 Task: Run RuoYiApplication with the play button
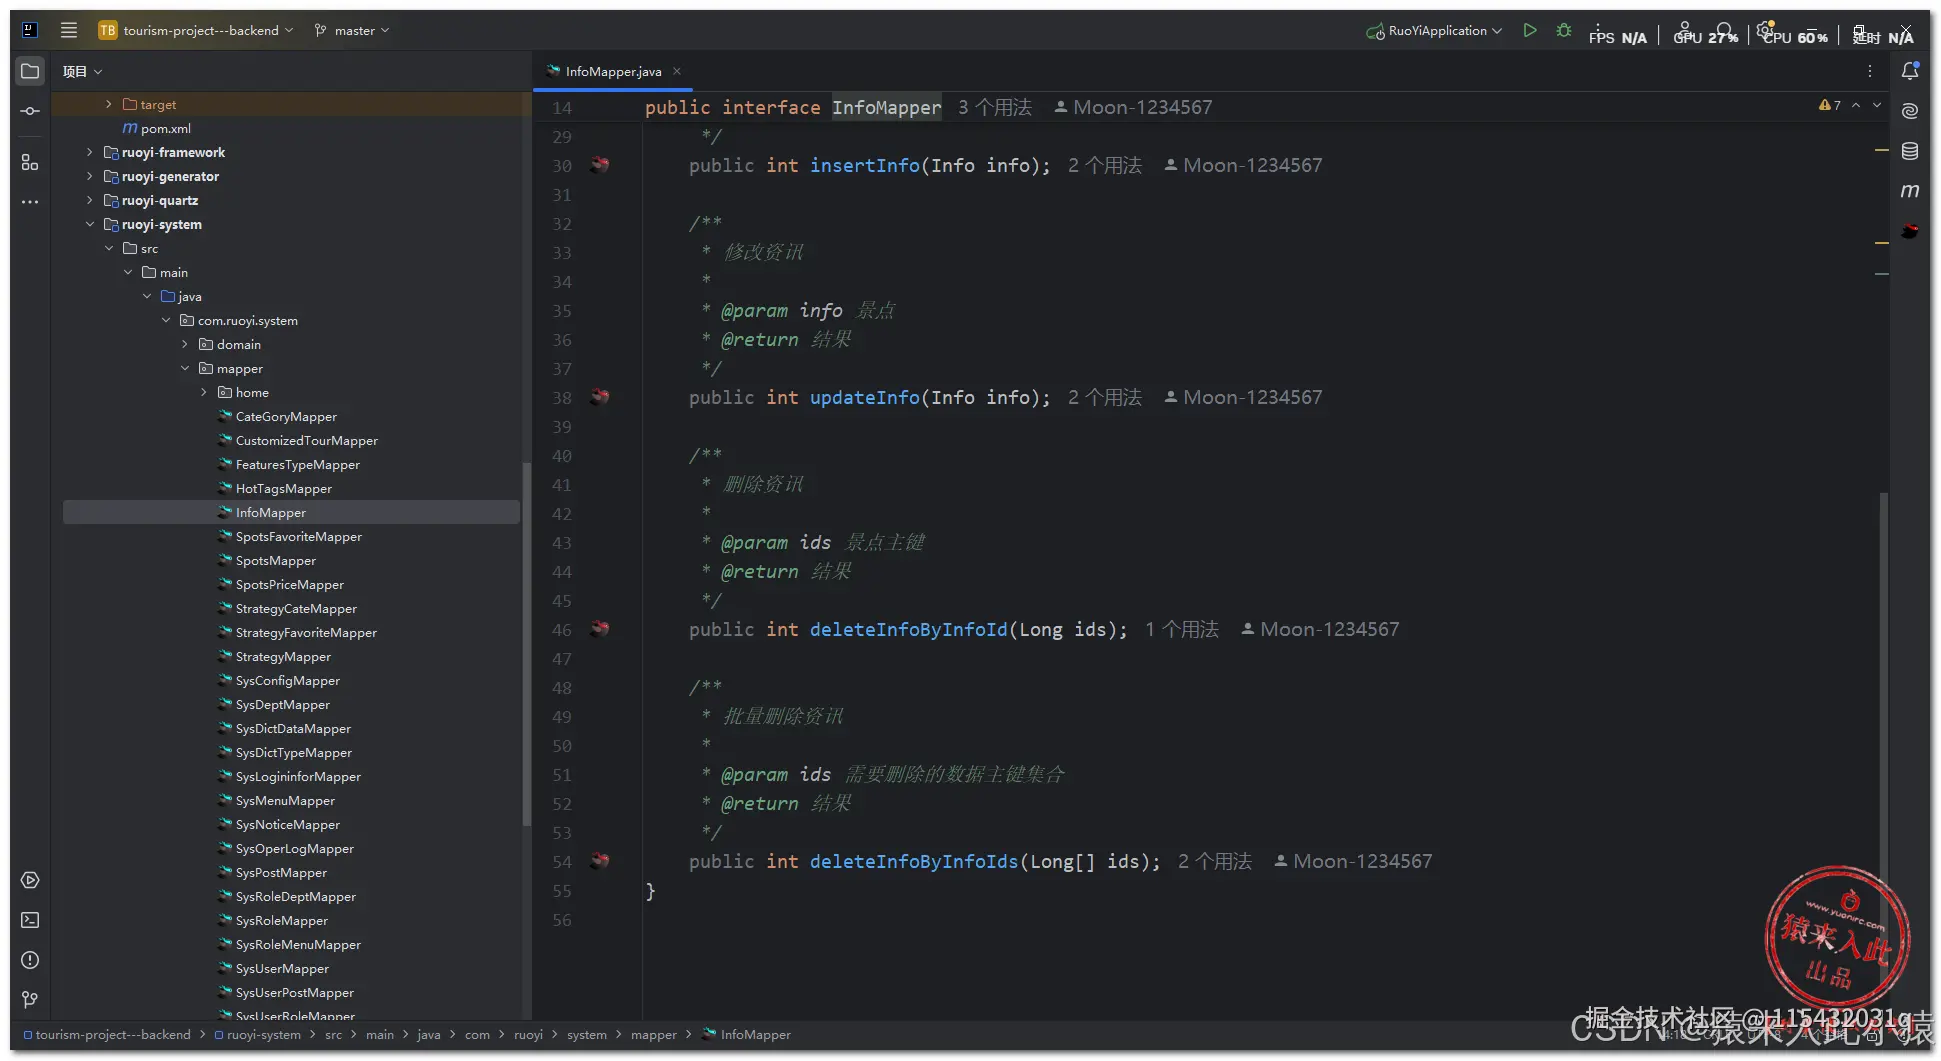pos(1529,31)
